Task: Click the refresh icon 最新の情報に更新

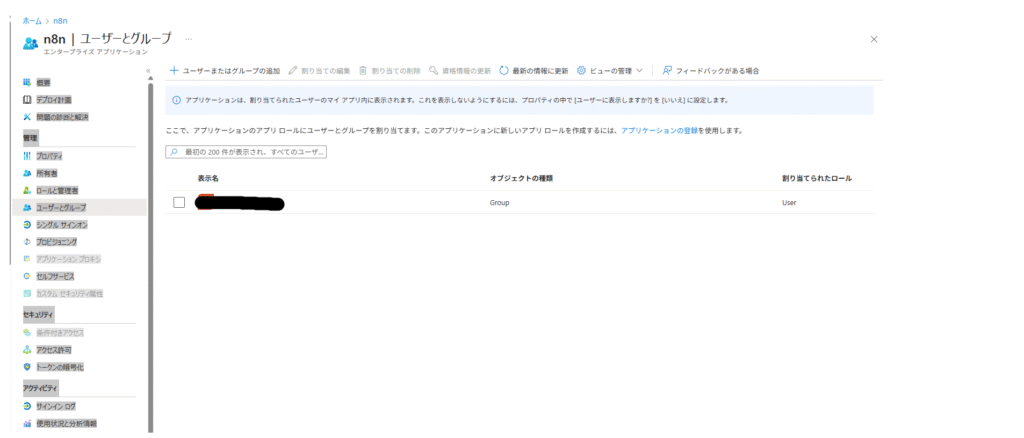Action: click(504, 71)
